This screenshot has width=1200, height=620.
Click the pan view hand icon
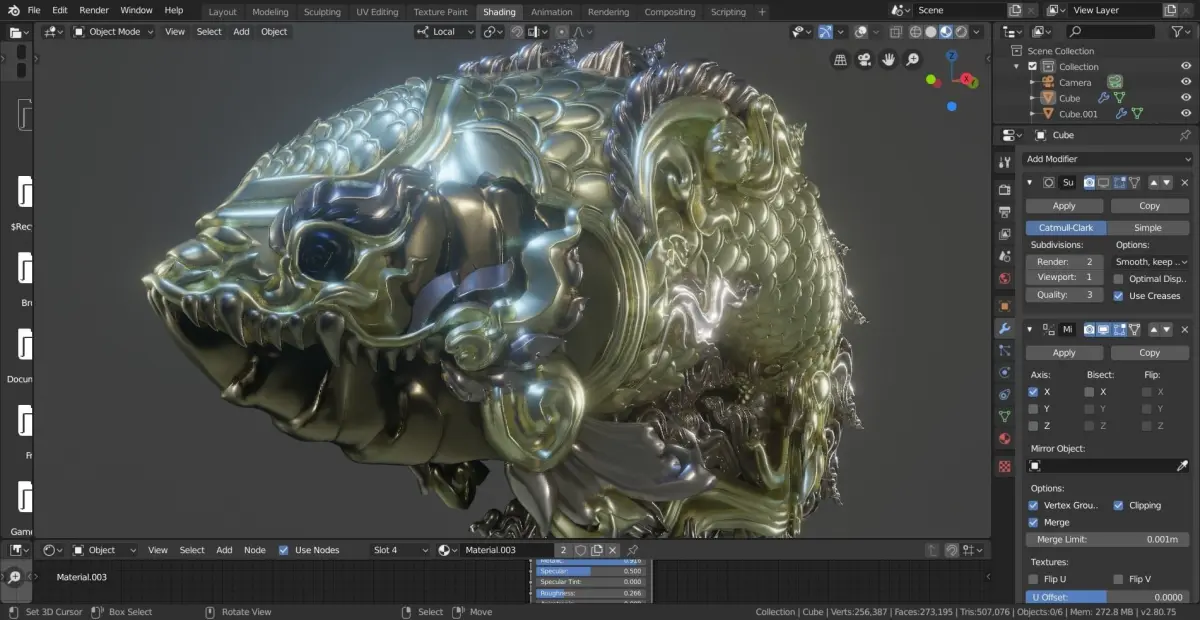click(x=888, y=60)
